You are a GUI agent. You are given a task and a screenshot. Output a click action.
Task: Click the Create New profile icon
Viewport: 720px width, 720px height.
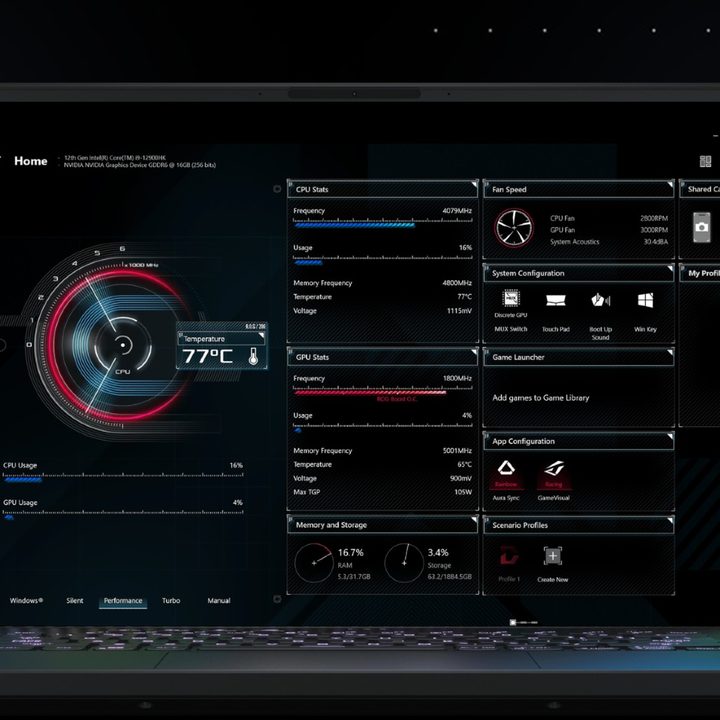coord(553,556)
